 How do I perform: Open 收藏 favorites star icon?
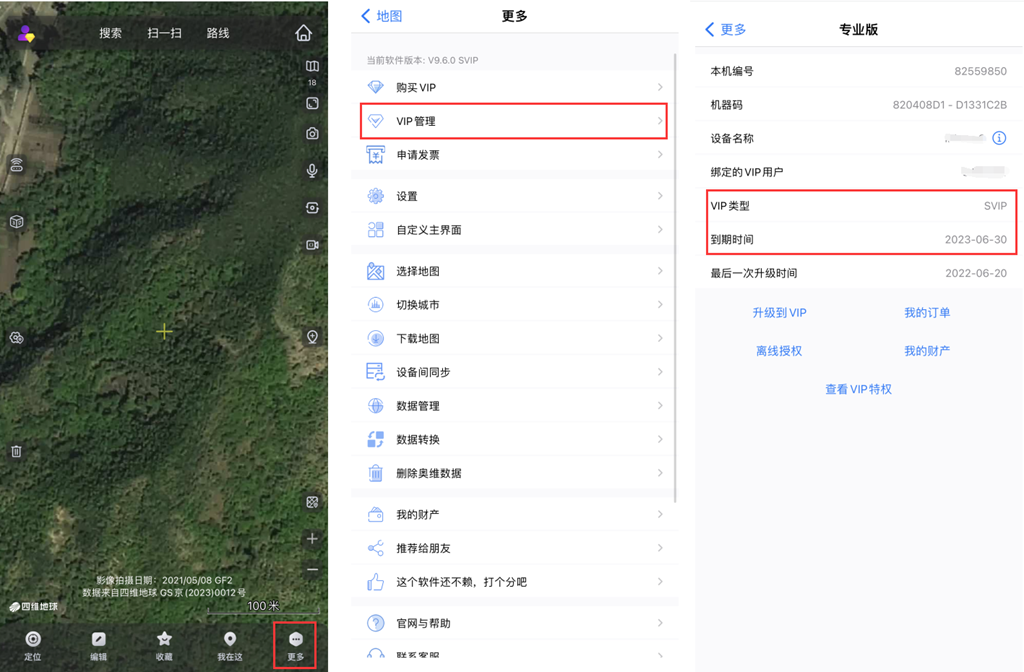point(164,640)
